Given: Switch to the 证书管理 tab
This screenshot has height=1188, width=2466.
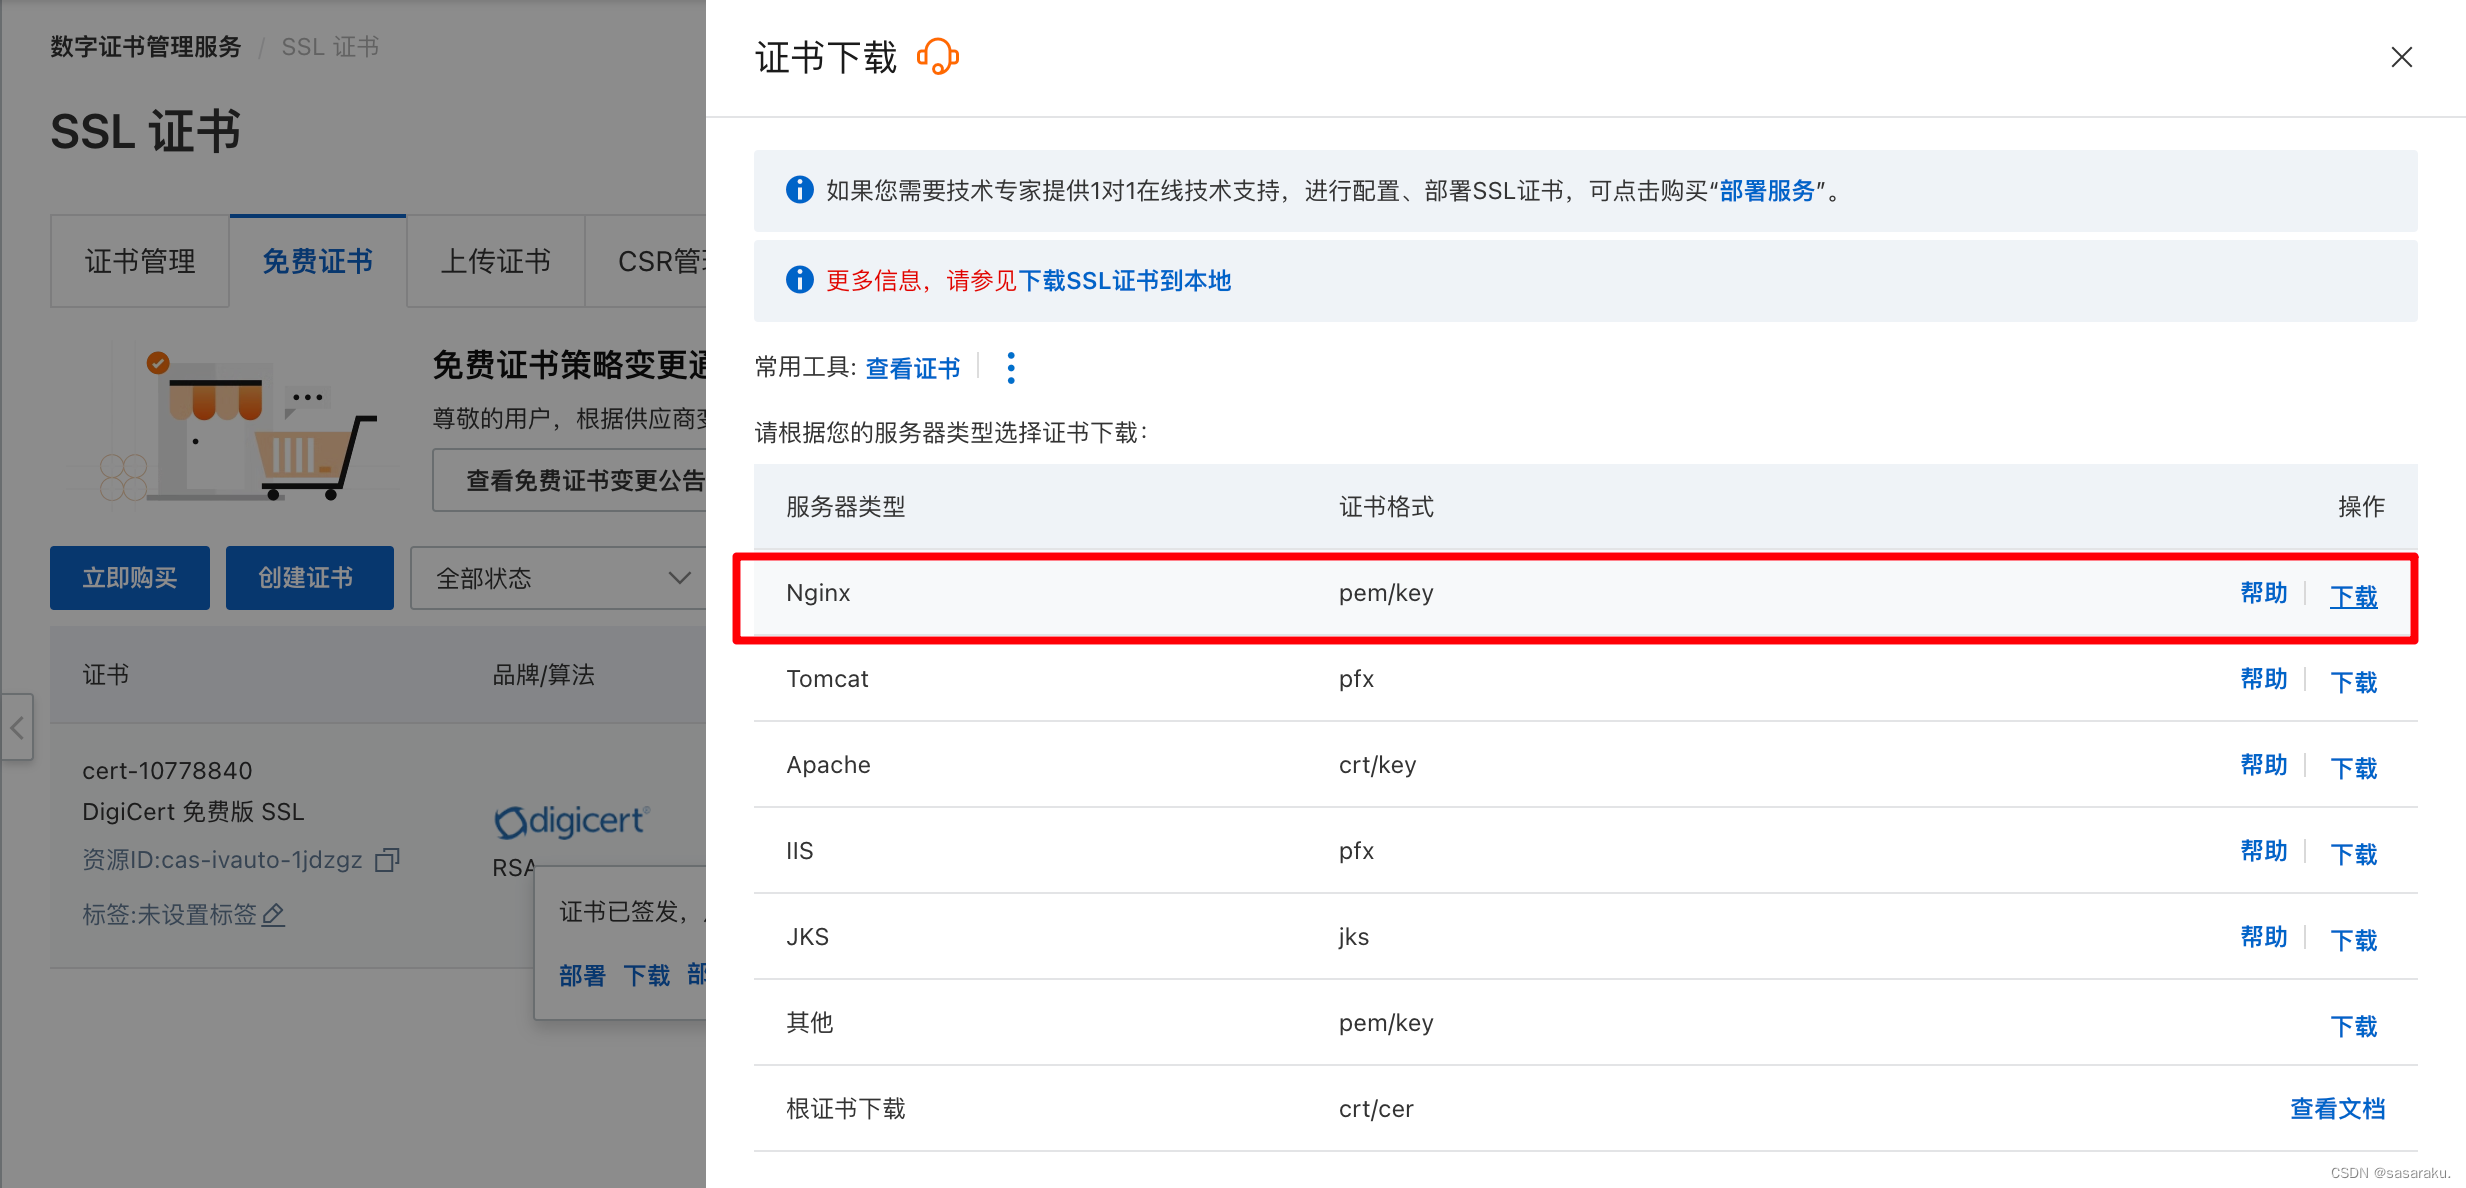Looking at the screenshot, I should (140, 262).
